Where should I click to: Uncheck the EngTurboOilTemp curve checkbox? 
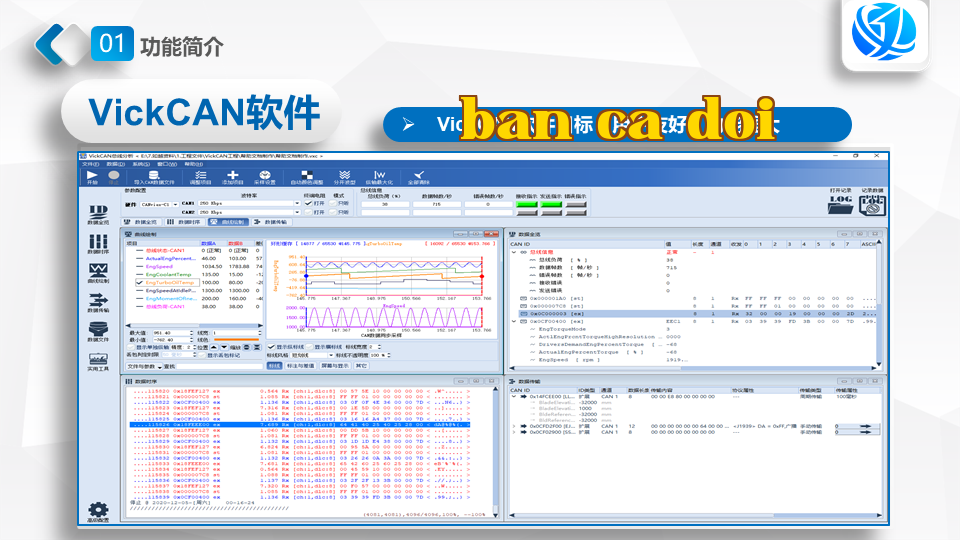tap(140, 283)
